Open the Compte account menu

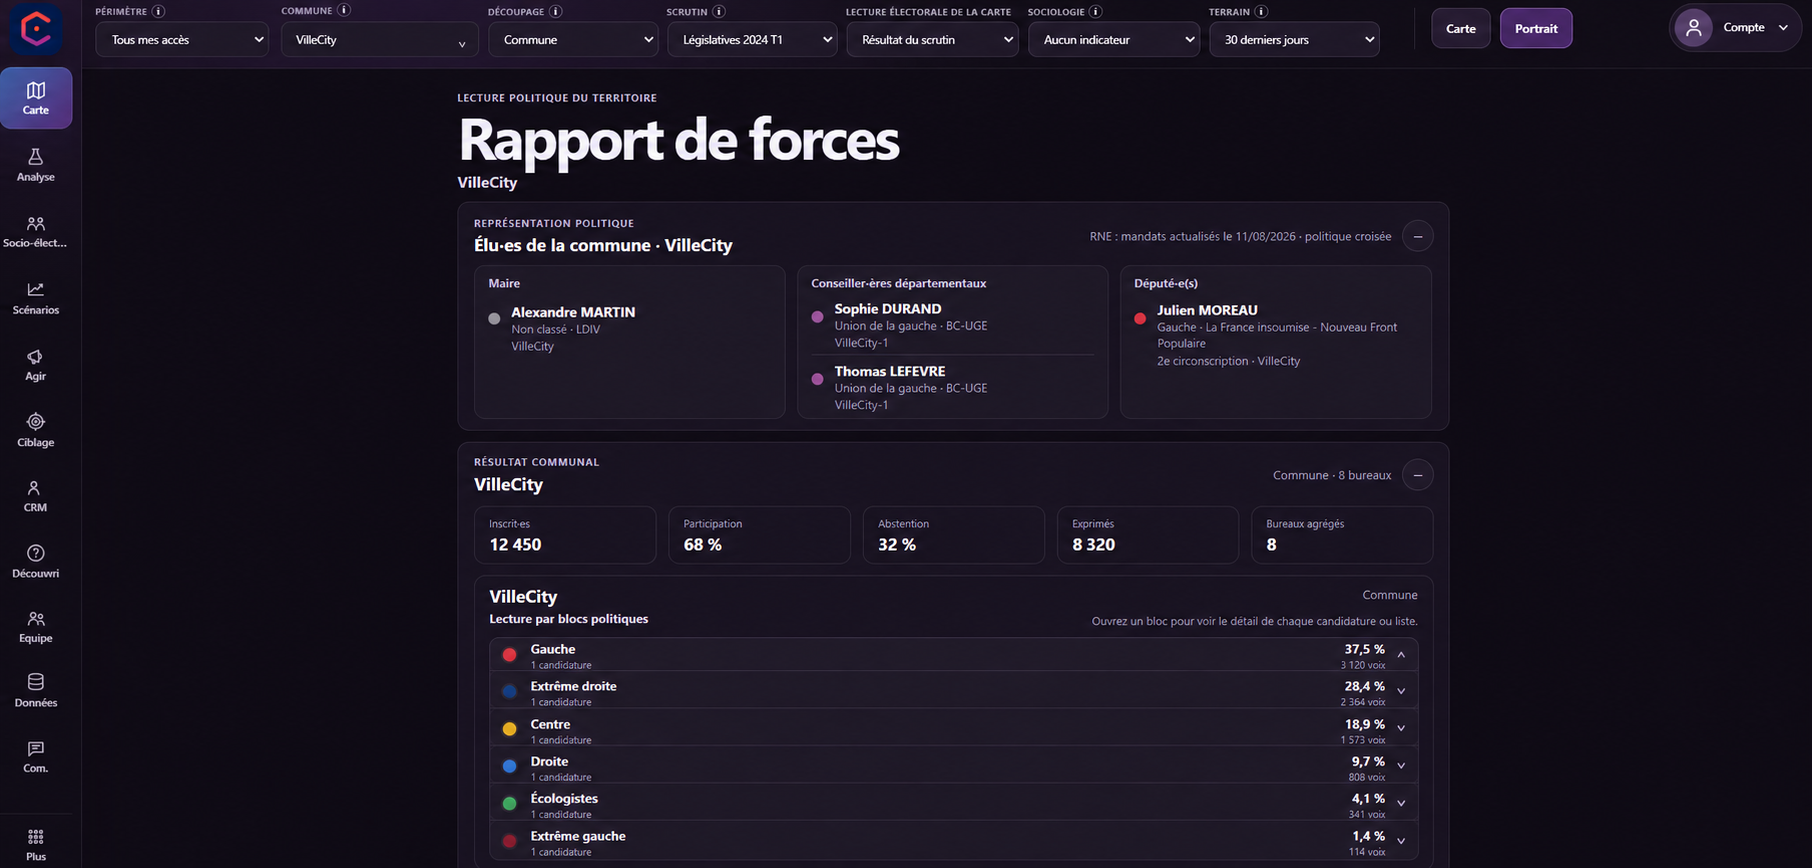pyautogui.click(x=1735, y=28)
